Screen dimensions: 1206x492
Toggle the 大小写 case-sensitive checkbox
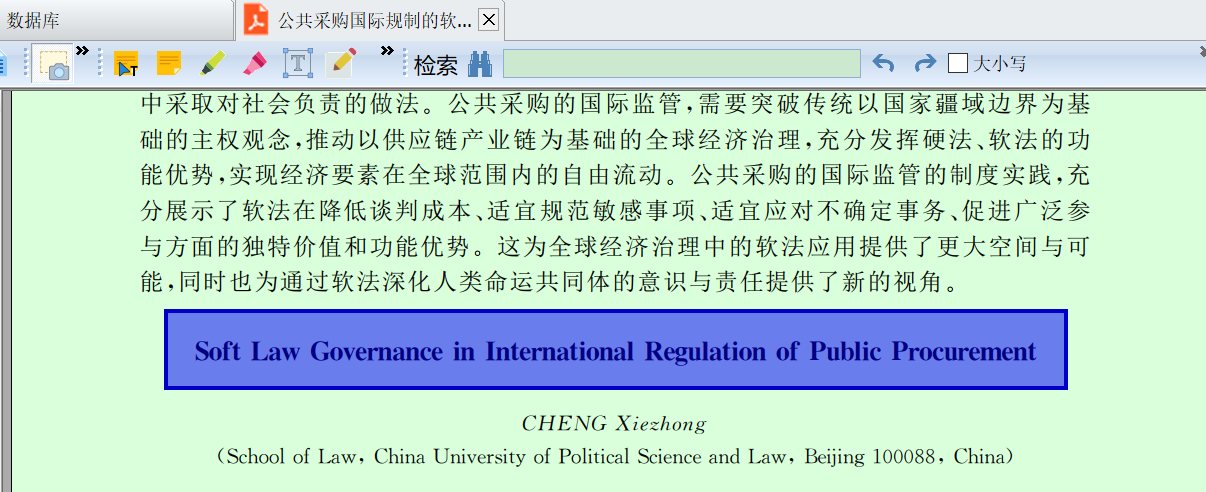tap(958, 64)
